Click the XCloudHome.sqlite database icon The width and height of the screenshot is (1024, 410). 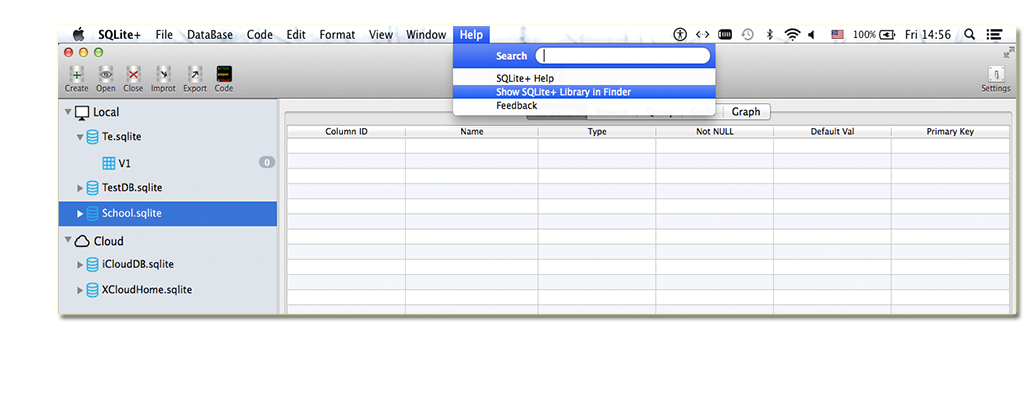coord(93,290)
